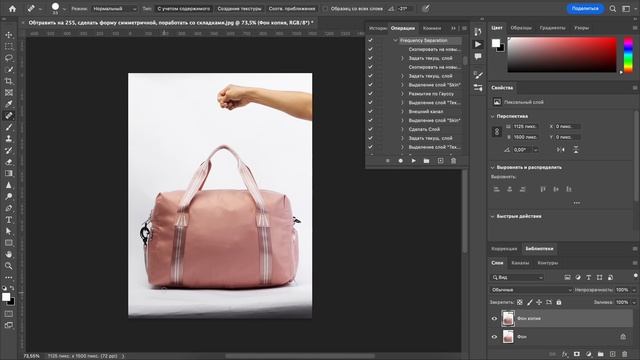
Task: Toggle checkmark for 'Сделать Слой' step
Action: pyautogui.click(x=371, y=129)
